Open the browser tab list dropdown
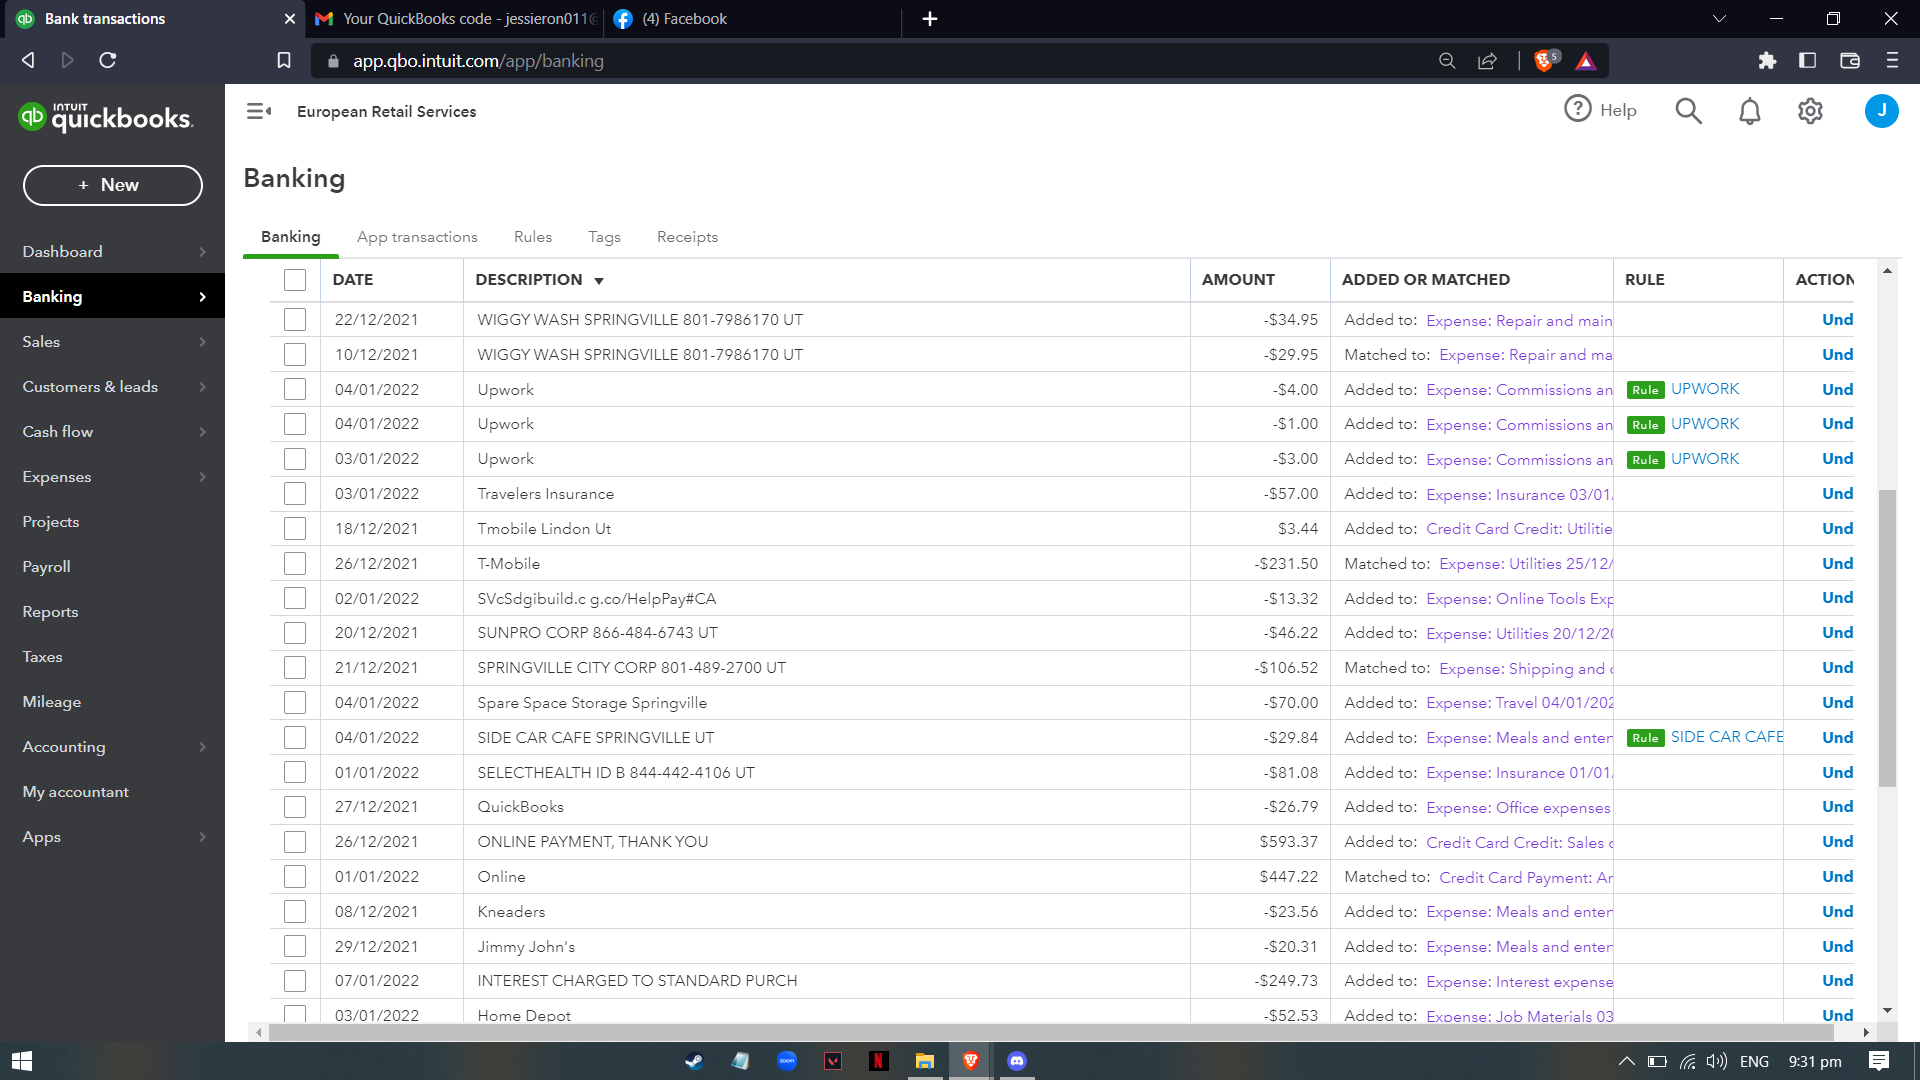This screenshot has width=1920, height=1080. (1719, 19)
